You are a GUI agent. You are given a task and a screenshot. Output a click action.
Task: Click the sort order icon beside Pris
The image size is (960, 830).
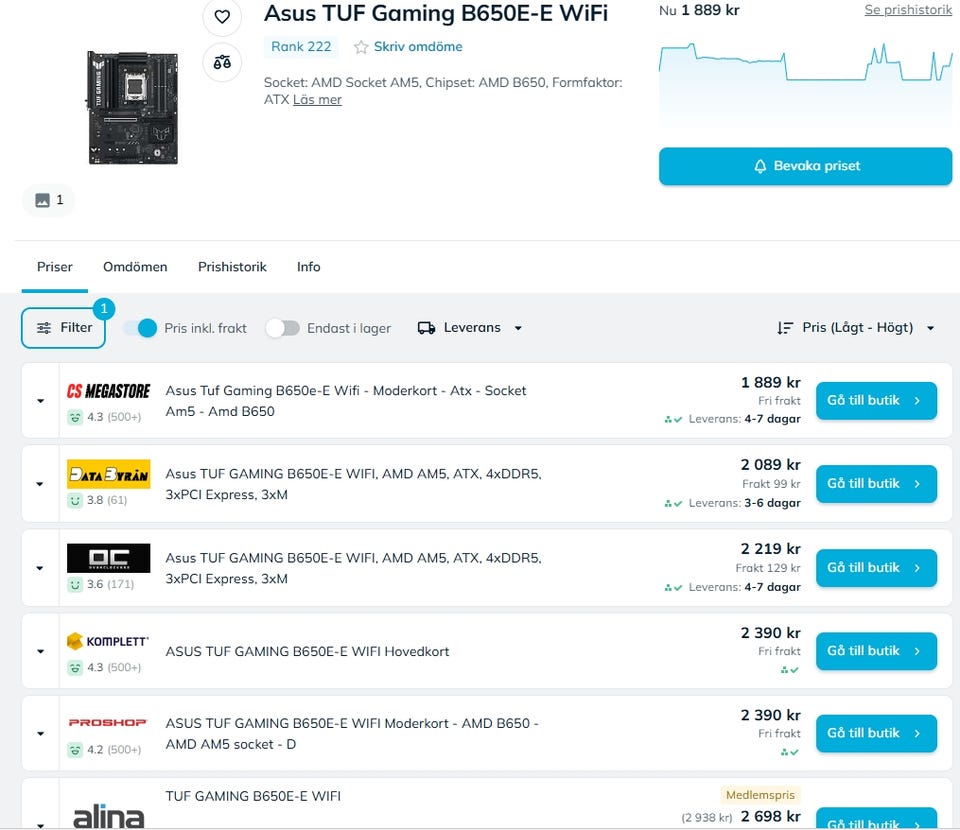tap(785, 328)
